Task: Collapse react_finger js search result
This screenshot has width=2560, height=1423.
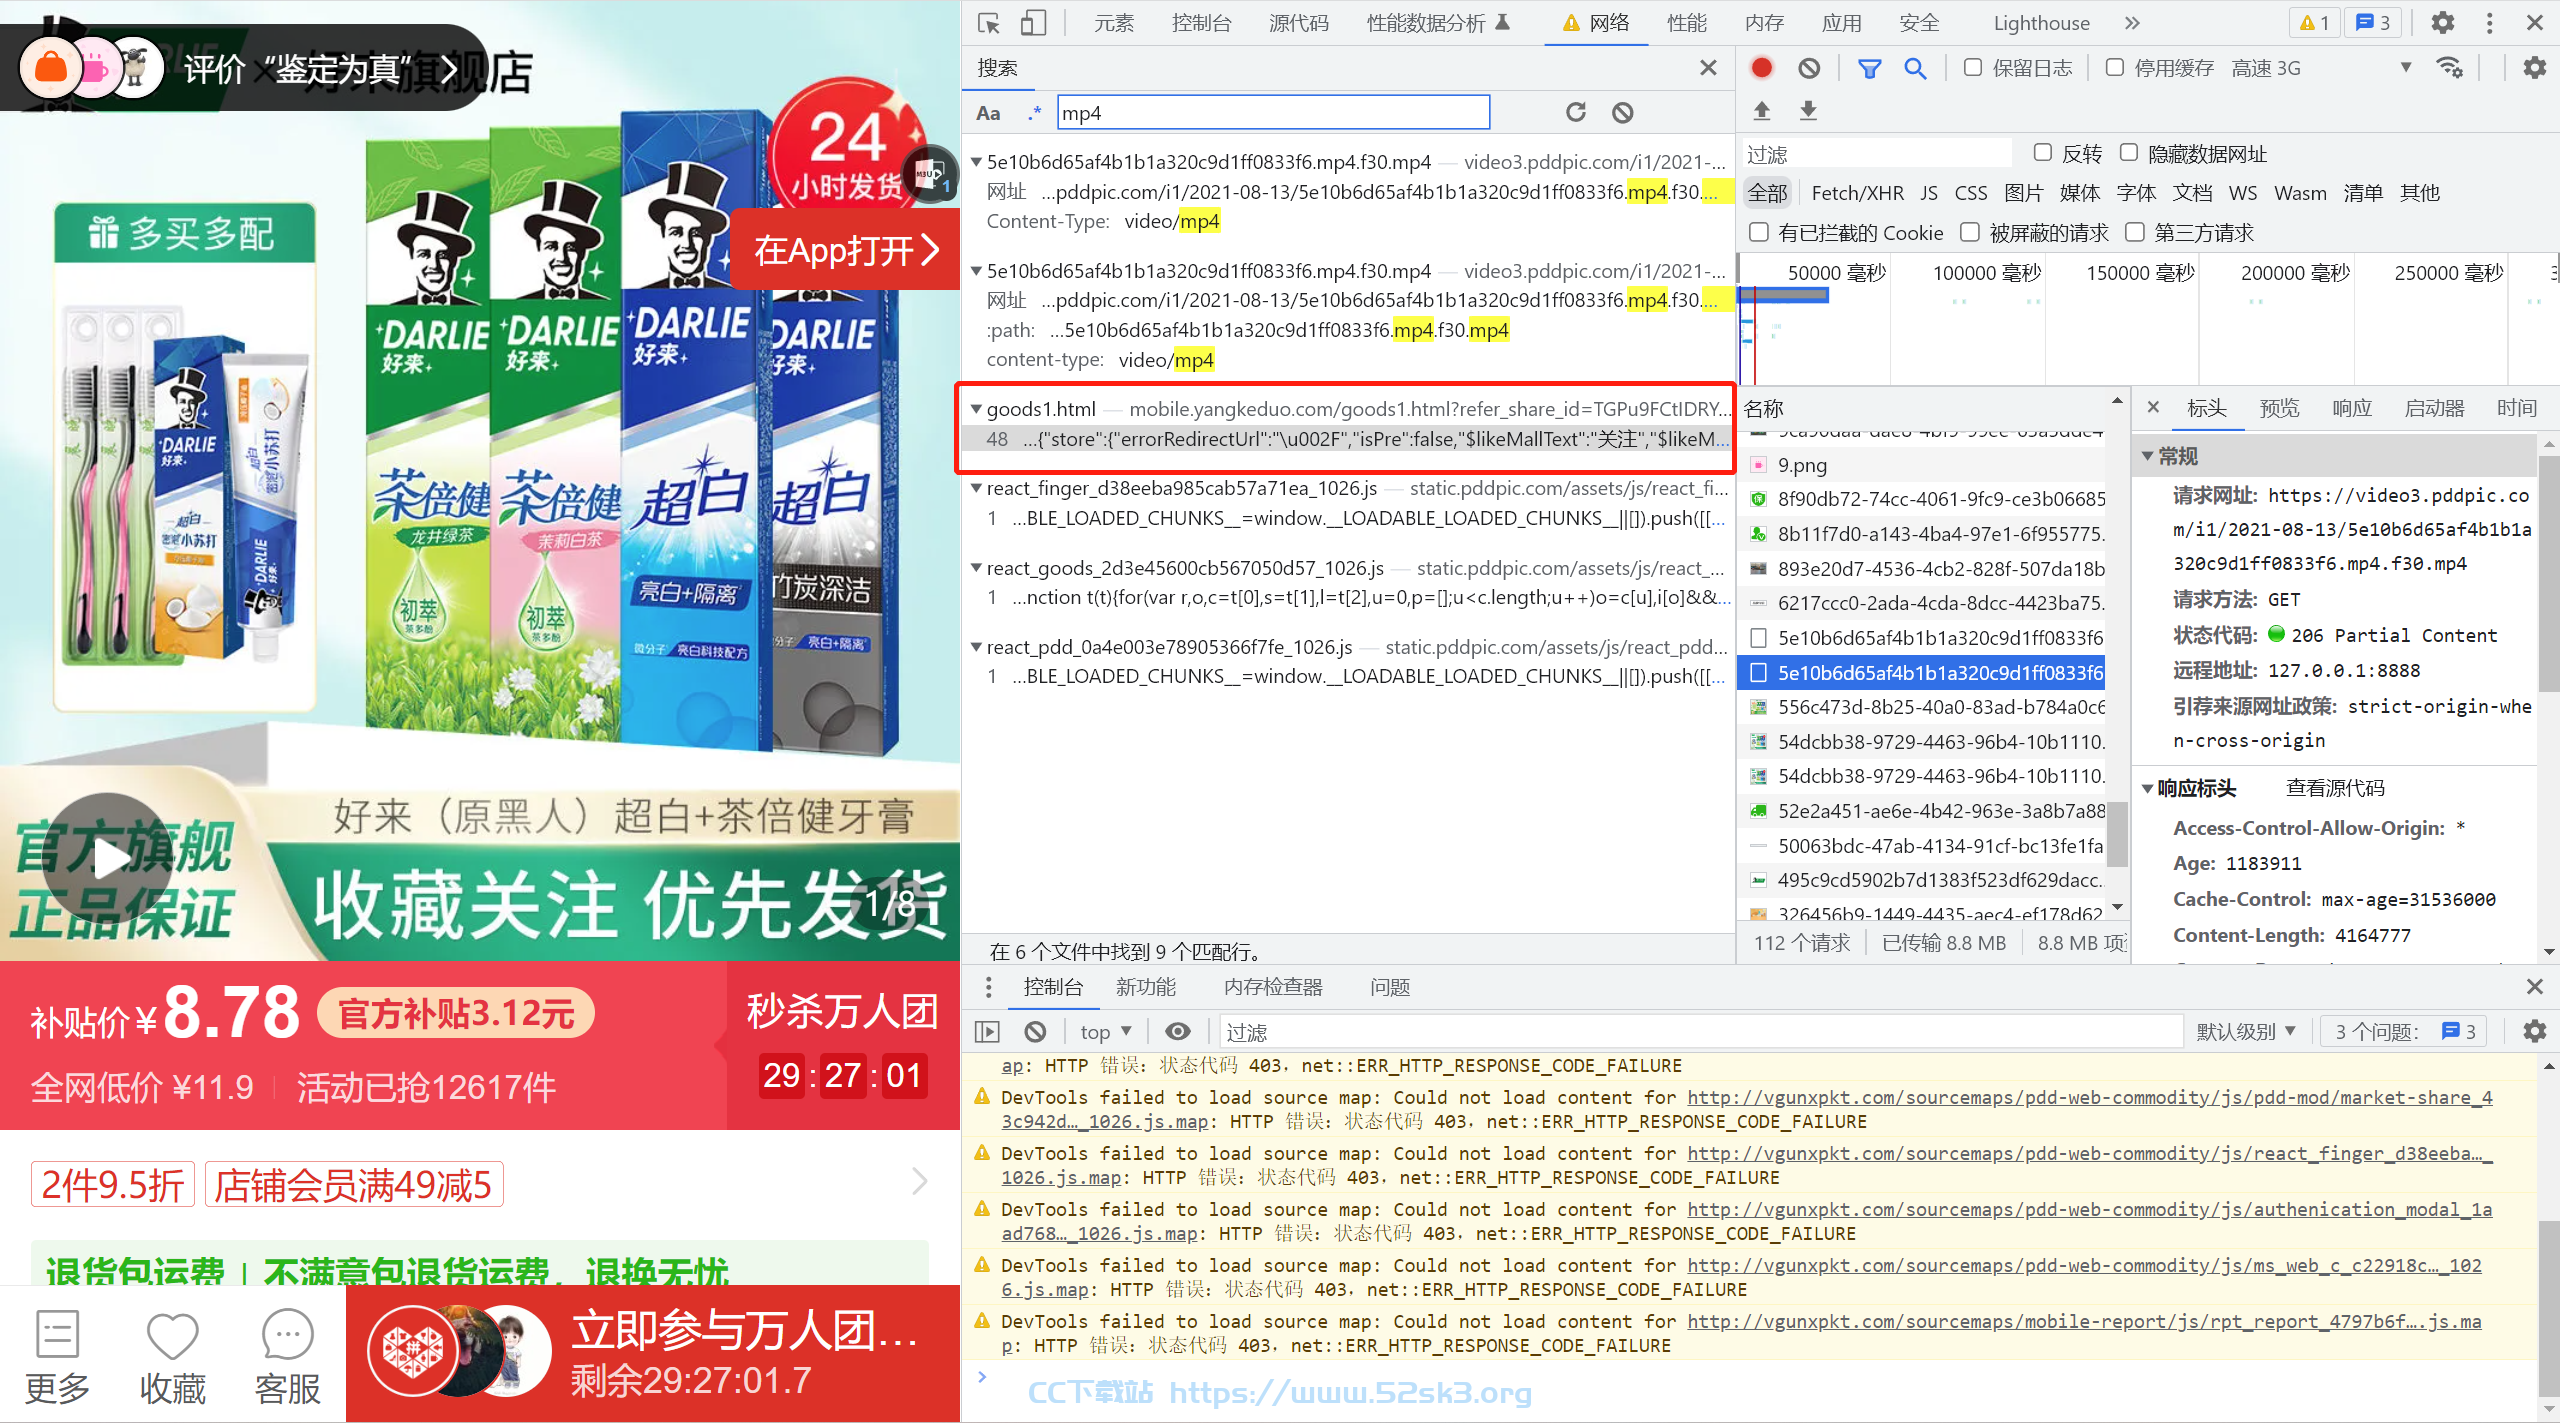Action: coord(976,488)
